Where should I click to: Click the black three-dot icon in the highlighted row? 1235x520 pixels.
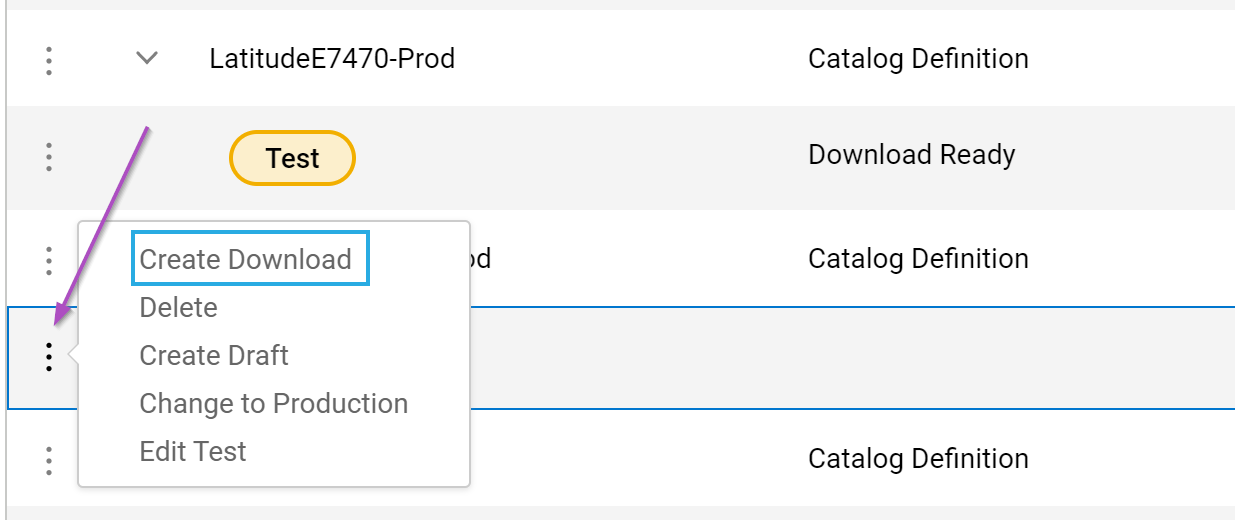click(x=48, y=356)
